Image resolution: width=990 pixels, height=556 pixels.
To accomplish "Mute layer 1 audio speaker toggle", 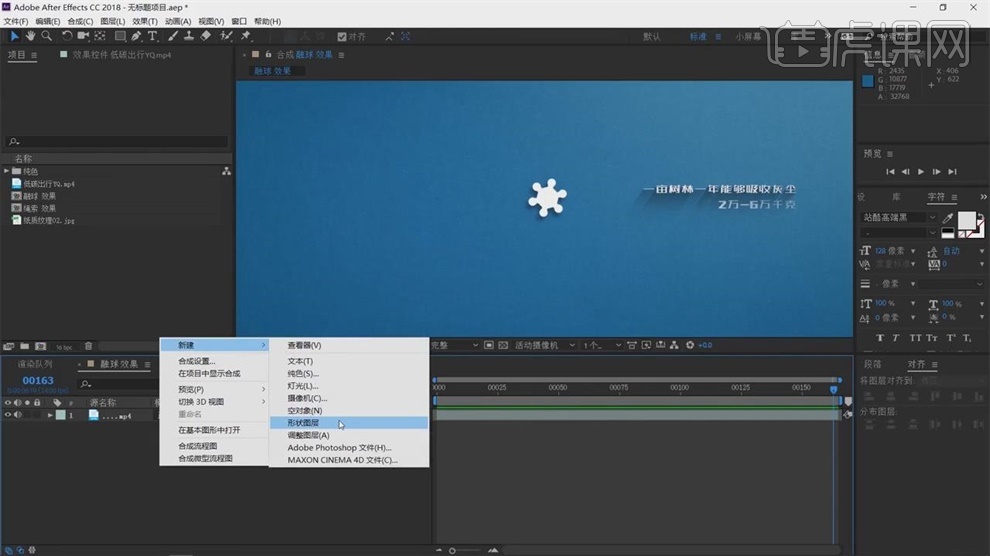I will pos(17,415).
